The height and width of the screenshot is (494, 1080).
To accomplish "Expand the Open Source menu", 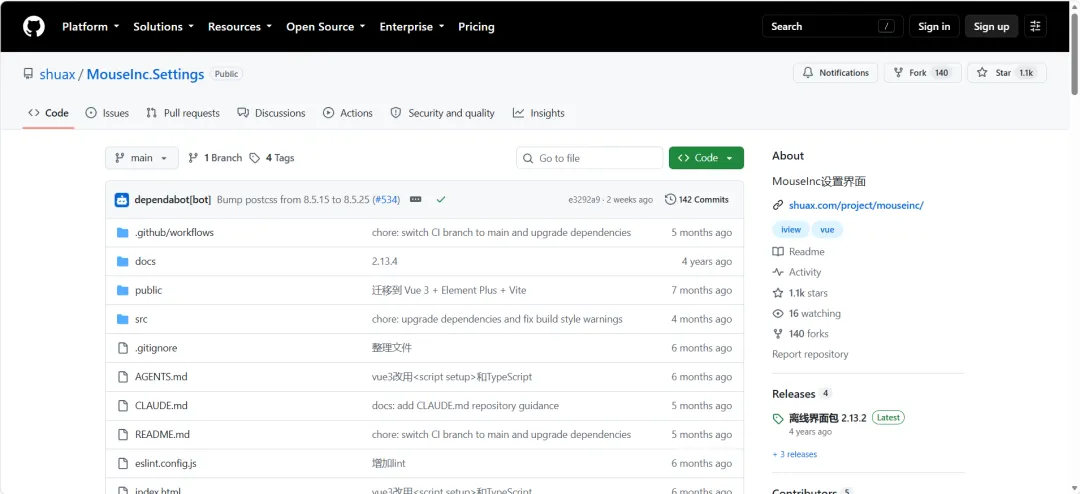I will click(x=325, y=27).
